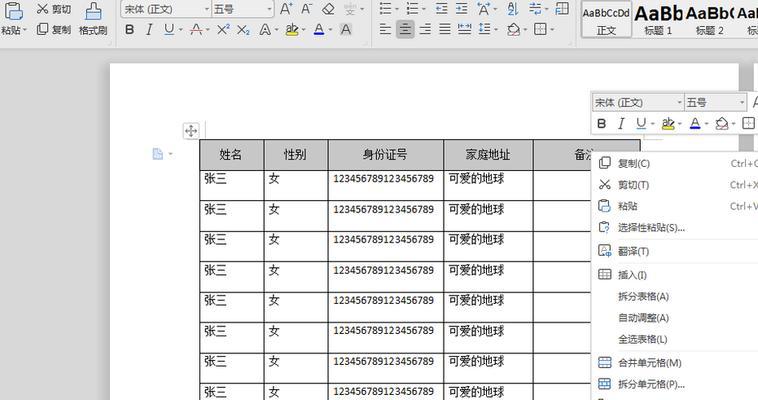758x400 pixels.
Task: Expand the paste (粘贴) options arrow
Action: [25, 30]
